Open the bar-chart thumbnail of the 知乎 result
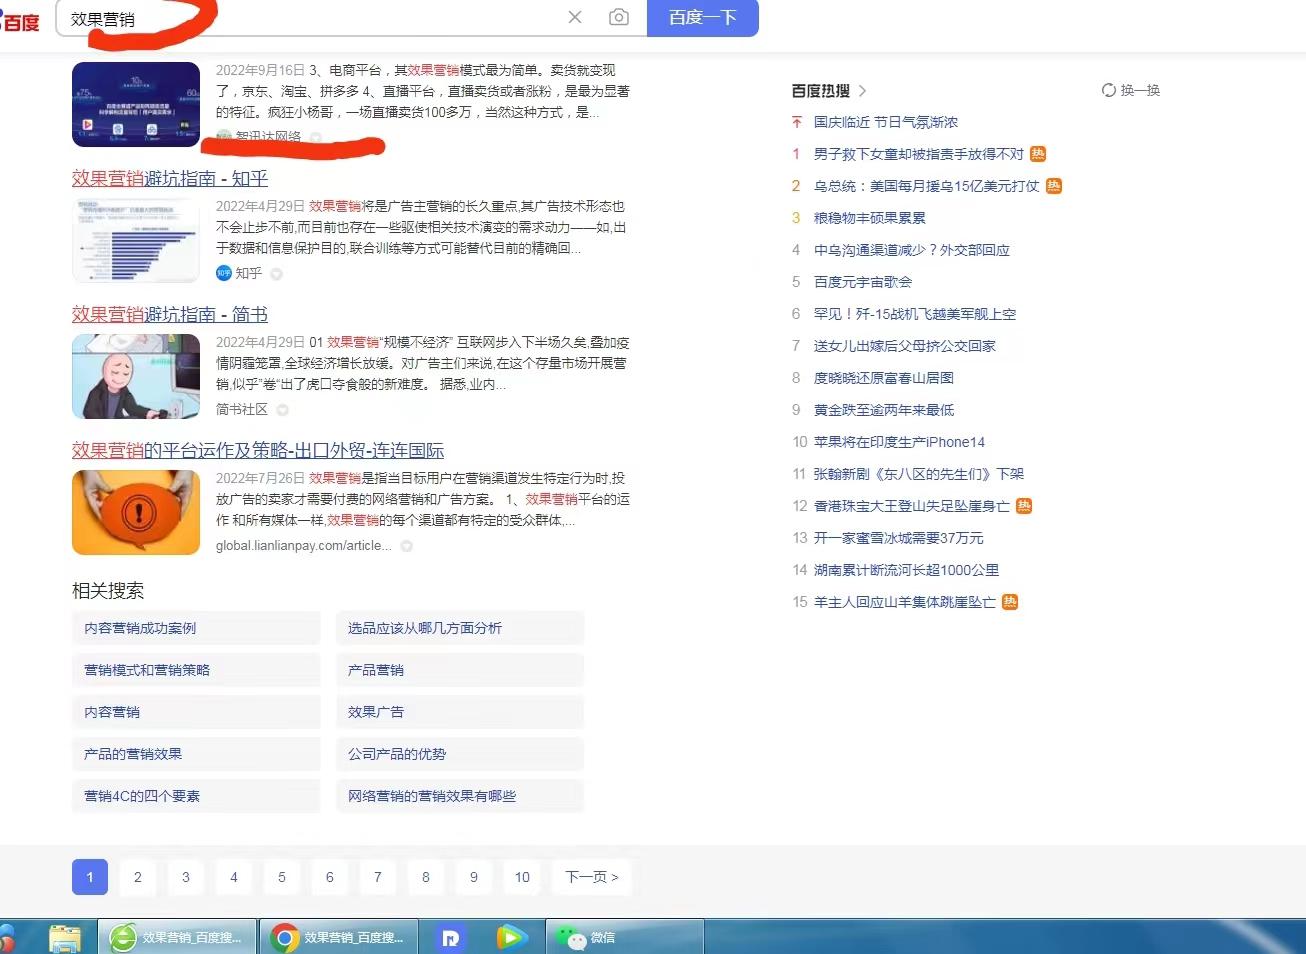The height and width of the screenshot is (954, 1306). point(136,240)
